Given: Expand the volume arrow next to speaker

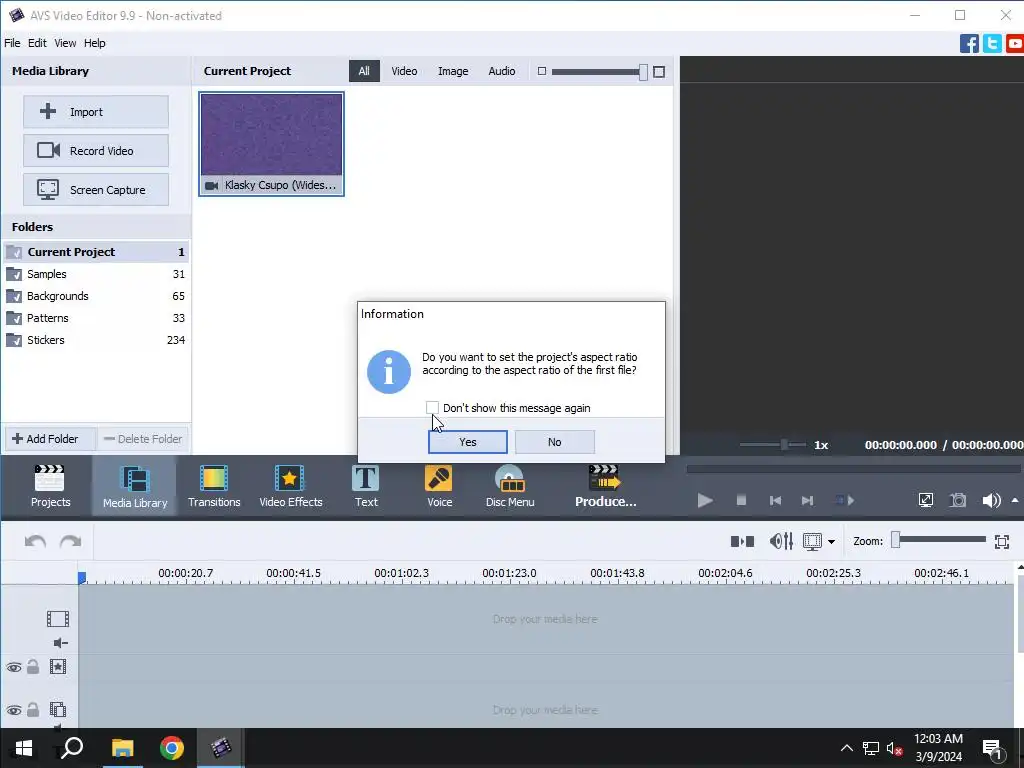Looking at the screenshot, I should [1015, 500].
